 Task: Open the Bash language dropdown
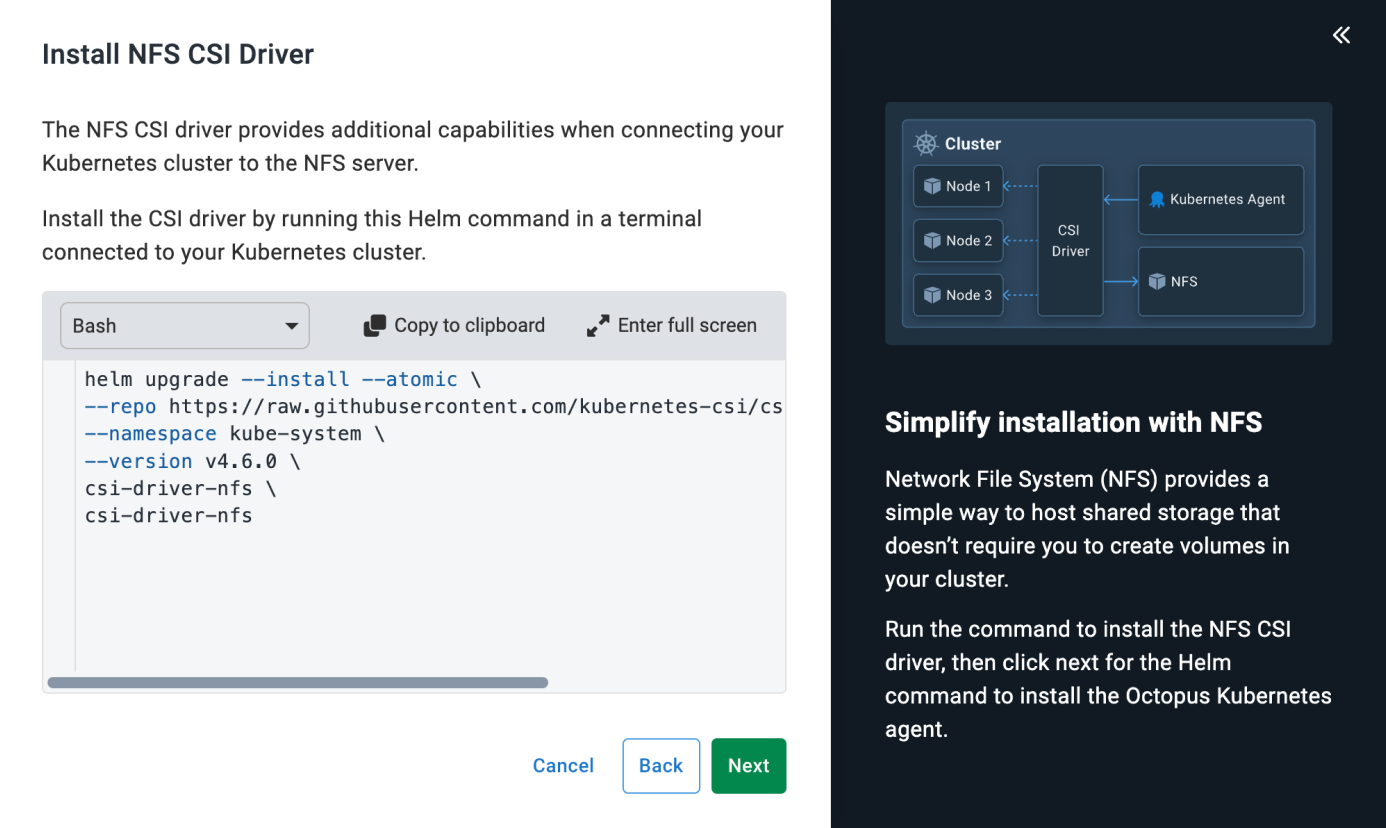[x=185, y=326]
